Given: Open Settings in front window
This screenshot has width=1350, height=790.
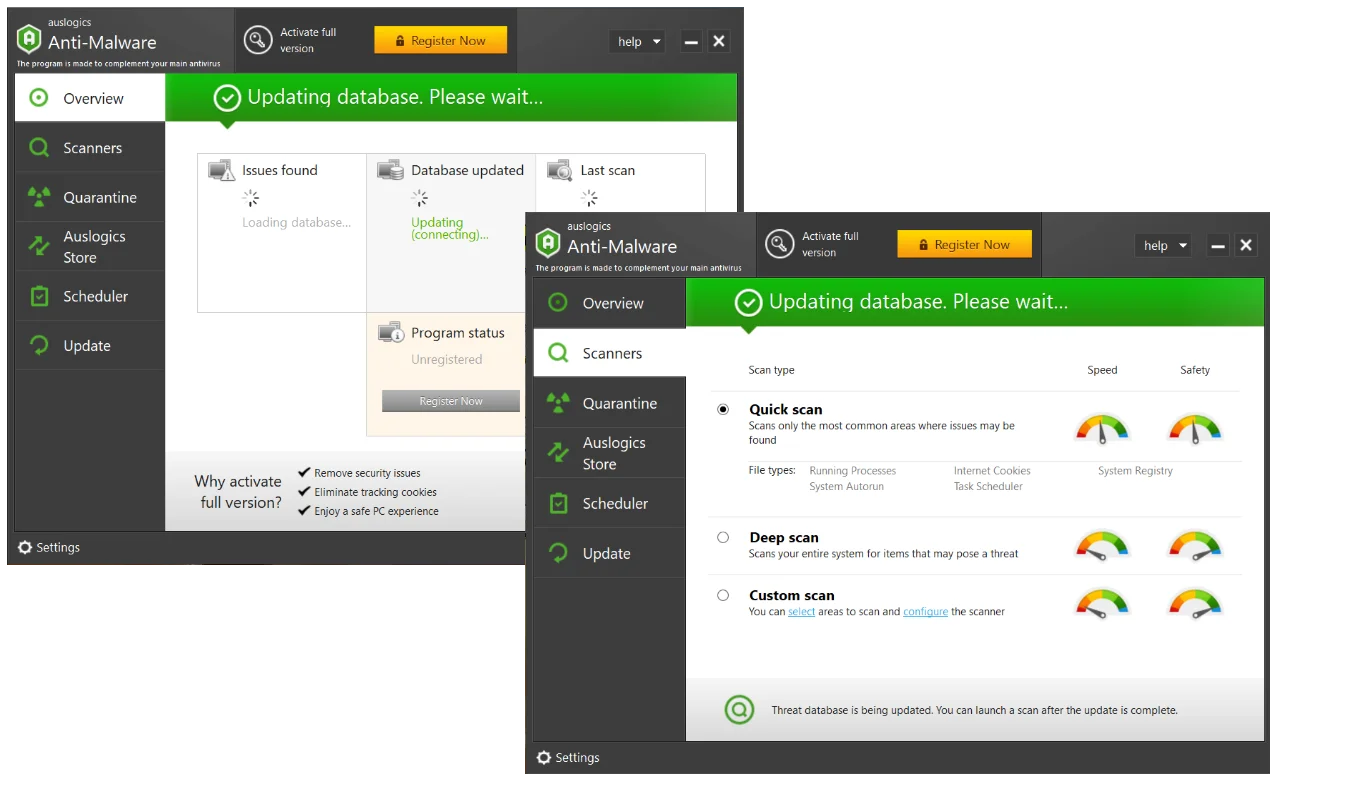Looking at the screenshot, I should point(569,757).
